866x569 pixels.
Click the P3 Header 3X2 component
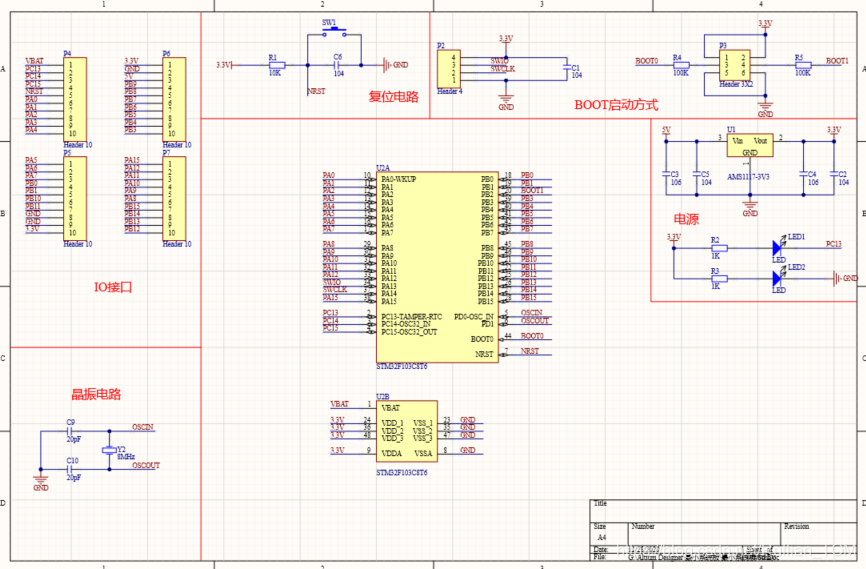pos(735,65)
